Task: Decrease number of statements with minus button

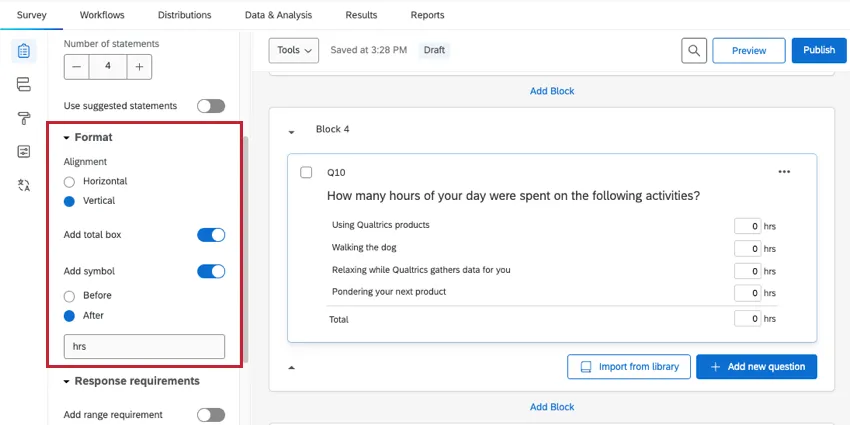Action: (77, 66)
